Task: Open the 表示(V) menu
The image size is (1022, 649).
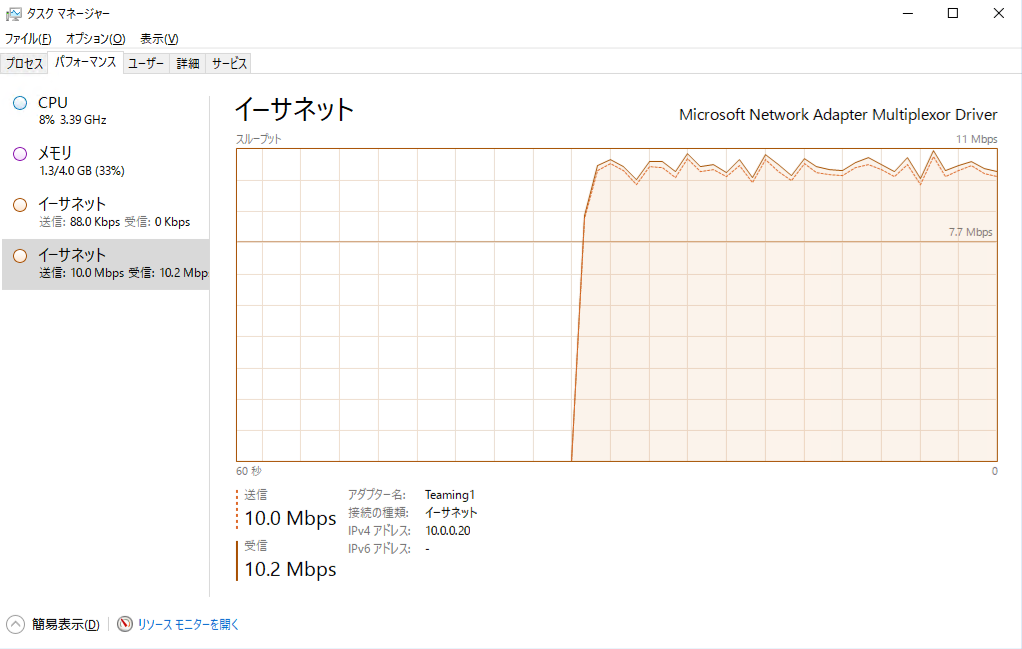Action: 159,39
